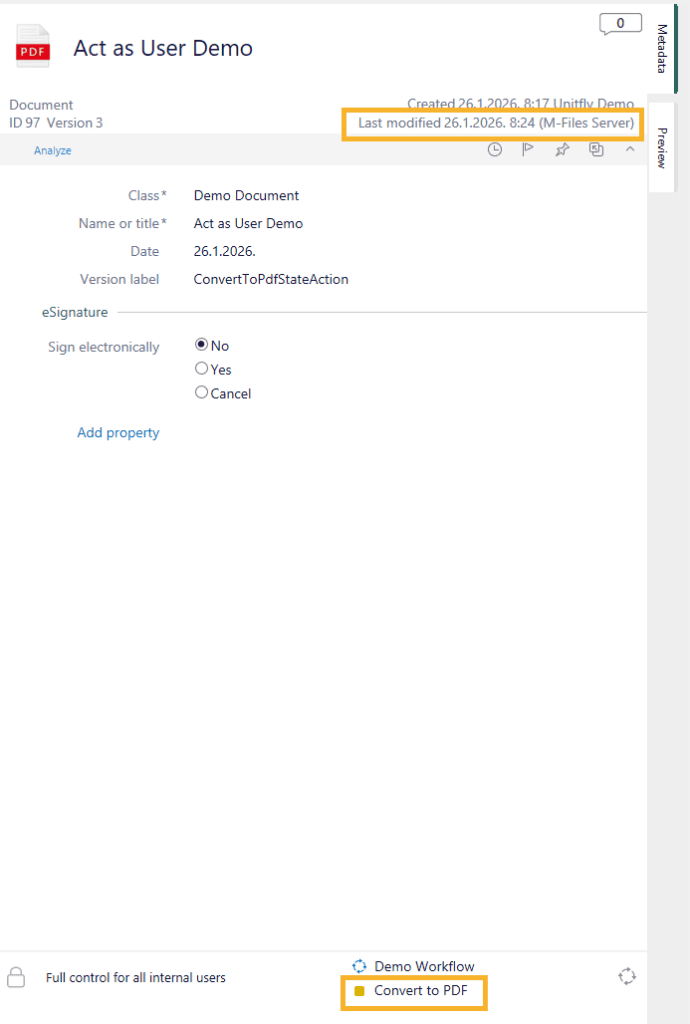Click the permissions lock icon
The height and width of the screenshot is (1024, 690).
(16, 977)
